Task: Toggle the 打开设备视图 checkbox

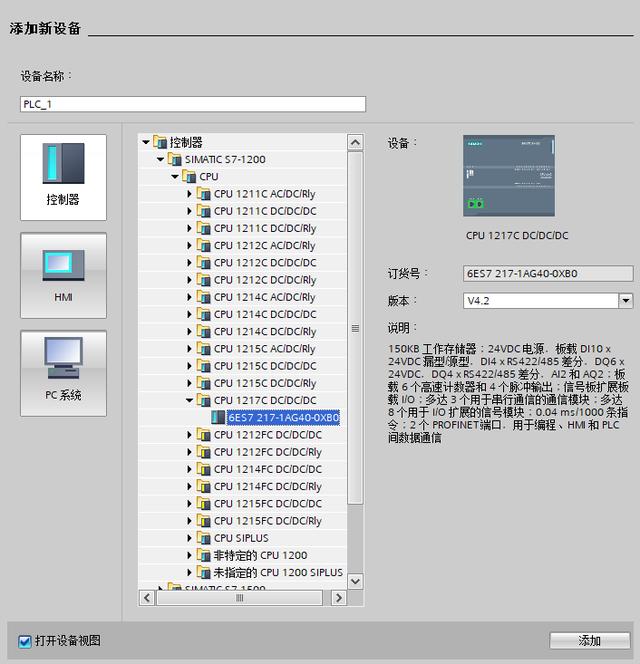Action: [25, 641]
